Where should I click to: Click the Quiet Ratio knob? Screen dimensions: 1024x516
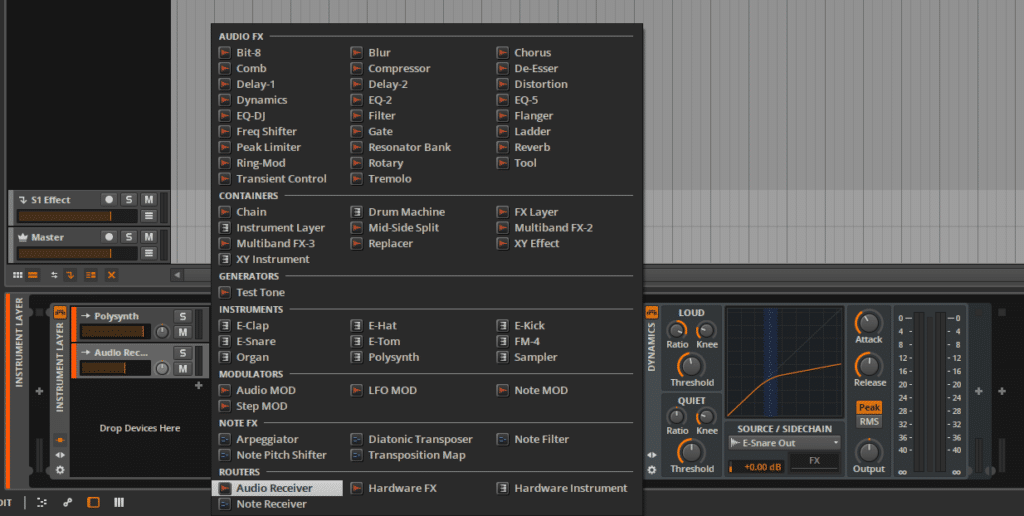pos(677,416)
